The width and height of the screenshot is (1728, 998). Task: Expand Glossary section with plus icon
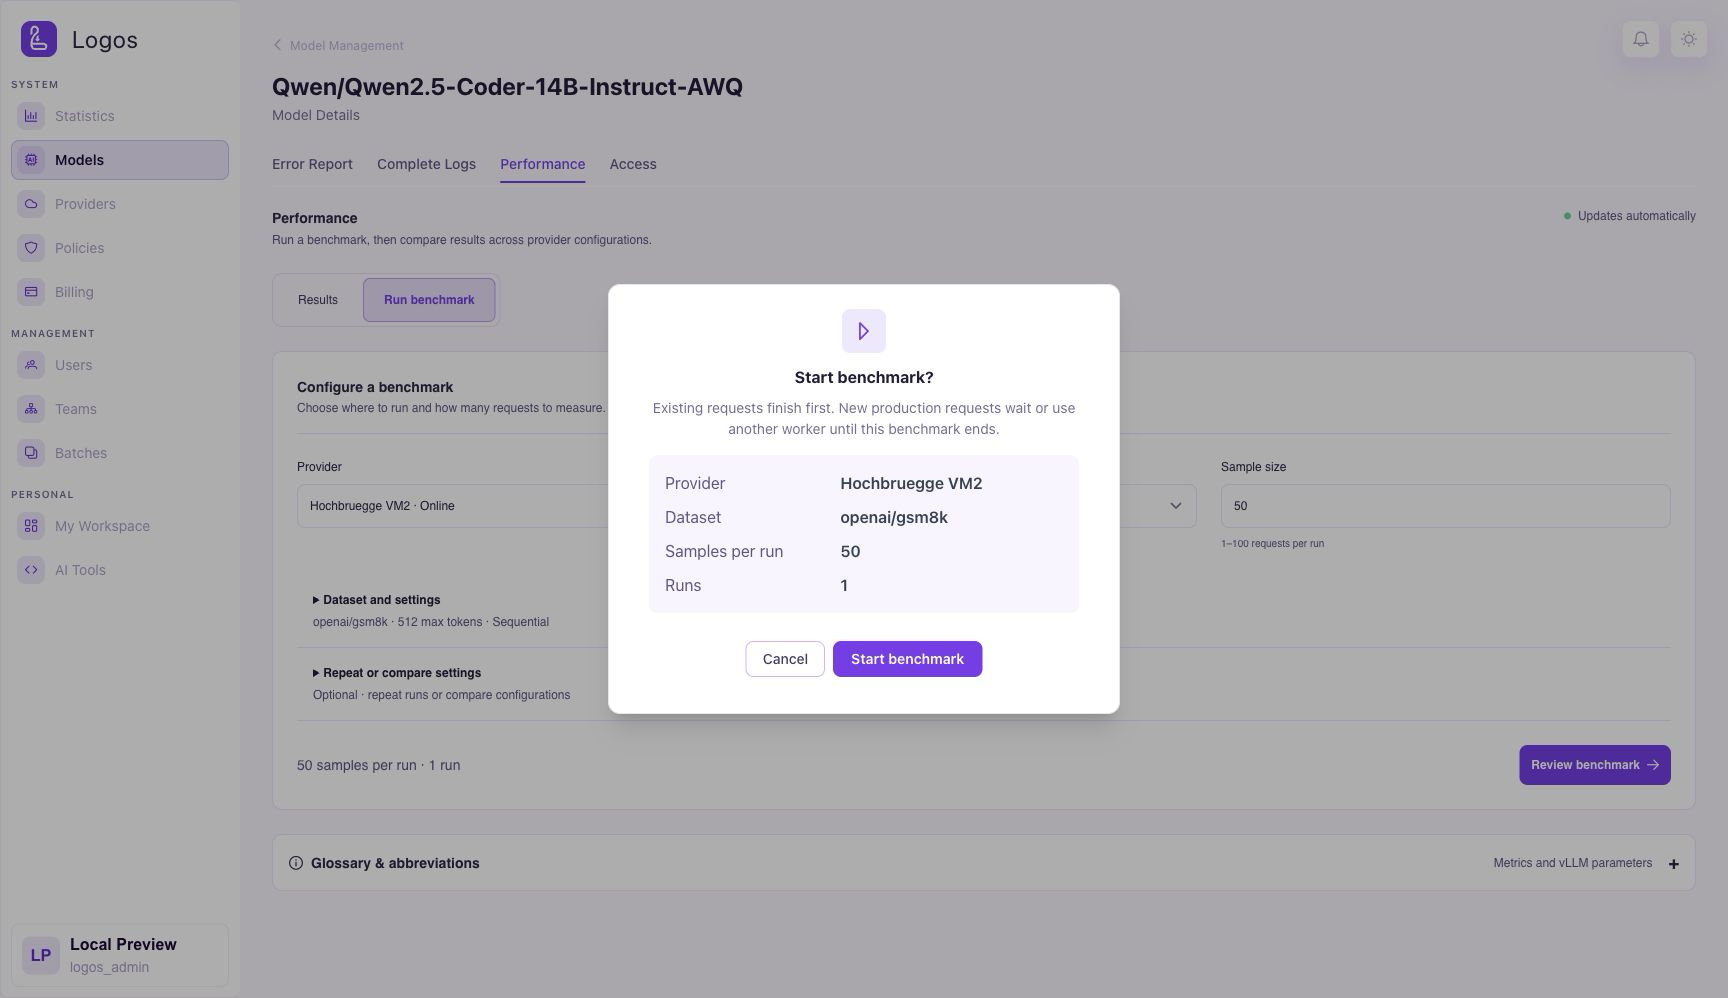(1673, 864)
